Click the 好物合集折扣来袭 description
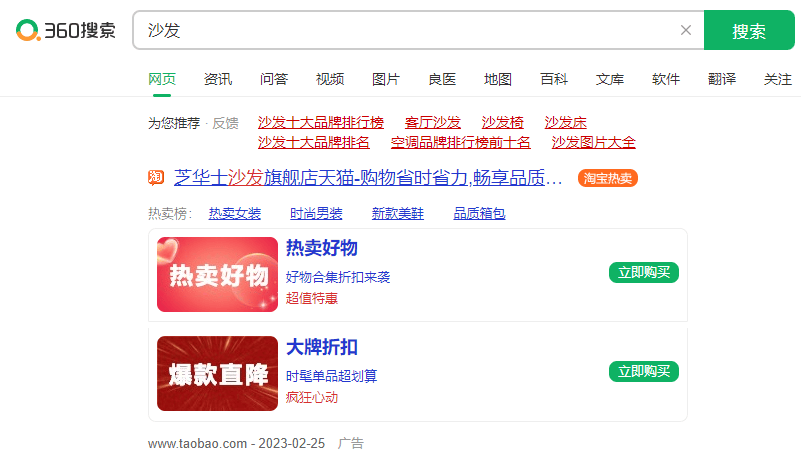Screen dimensions: 801x464 338,277
